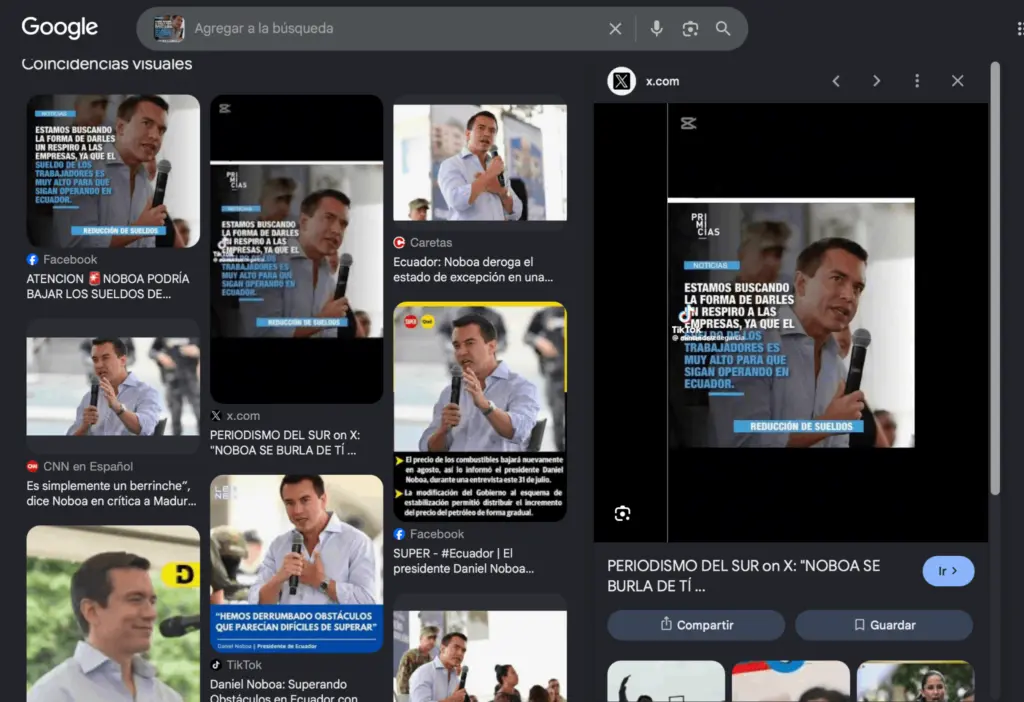The width and height of the screenshot is (1024, 702).
Task: Click the 'Facebook' source label of first result
Action: (70, 259)
